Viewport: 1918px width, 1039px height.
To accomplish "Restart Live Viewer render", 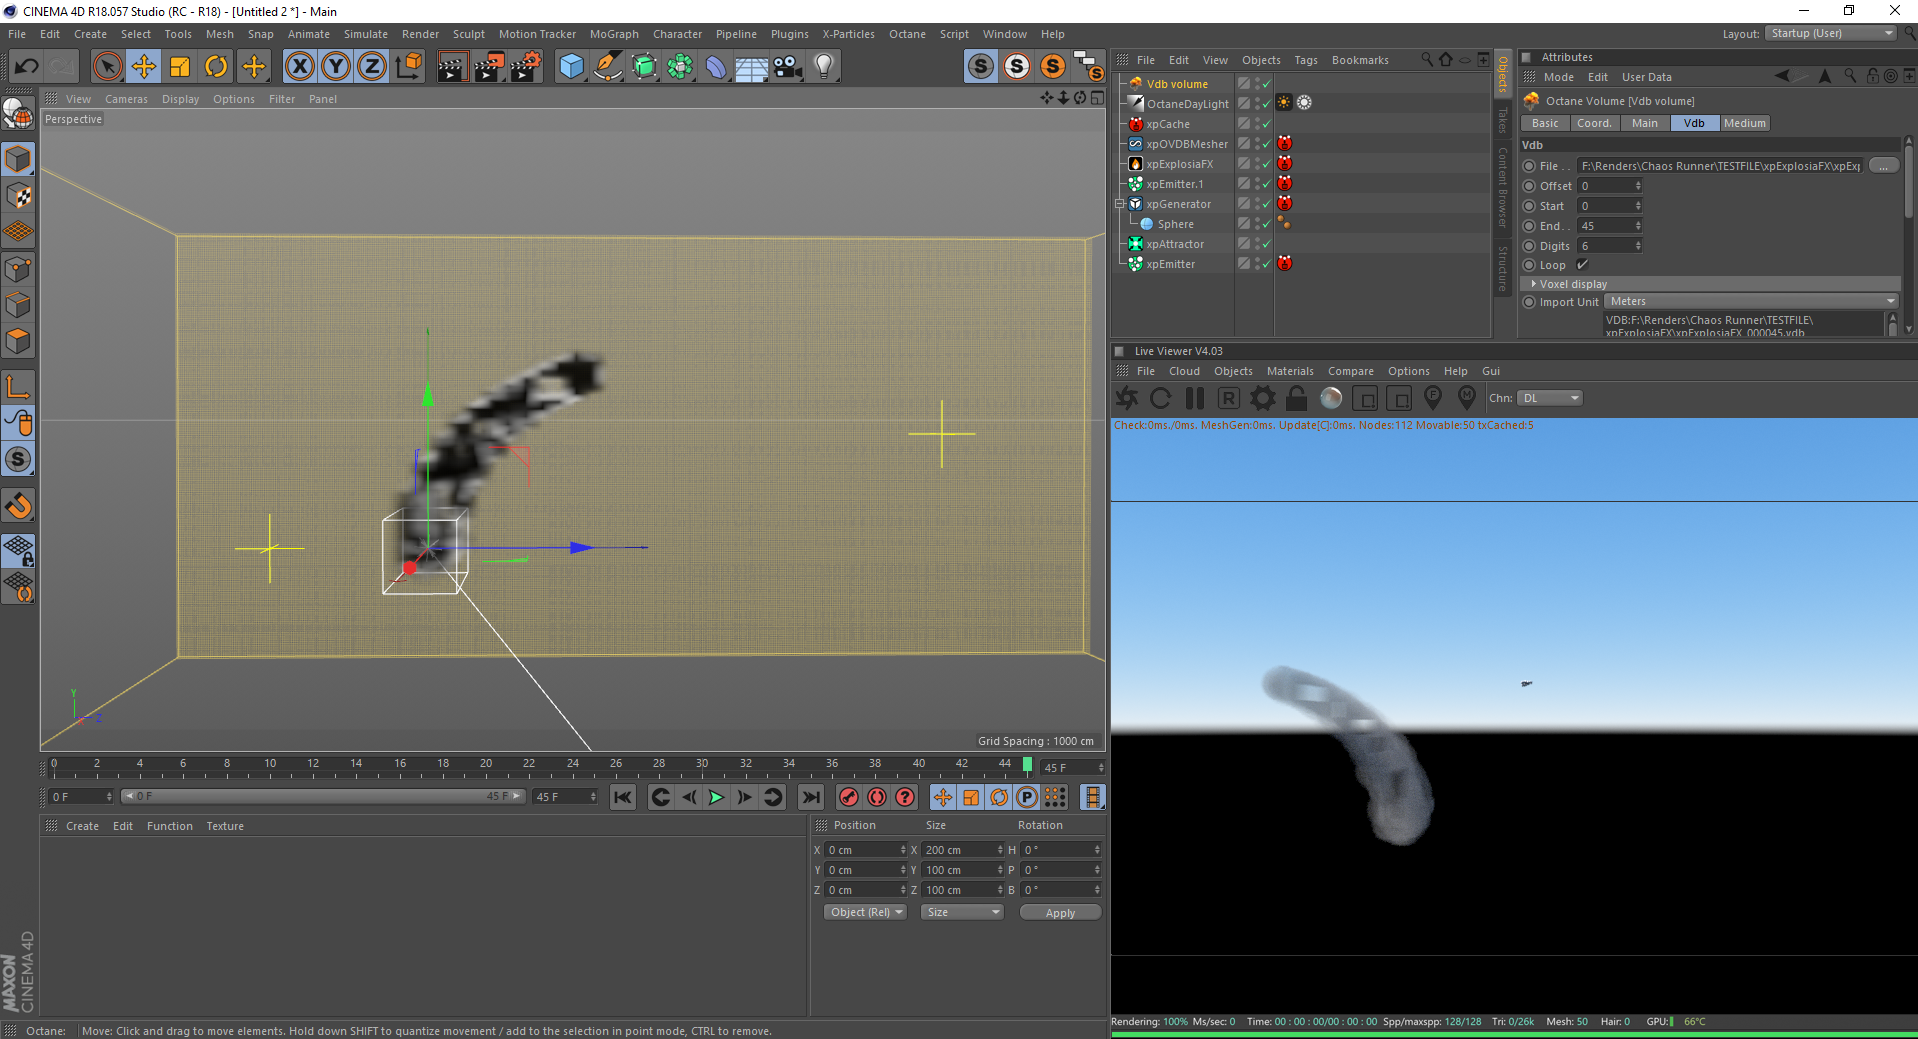I will (1160, 398).
